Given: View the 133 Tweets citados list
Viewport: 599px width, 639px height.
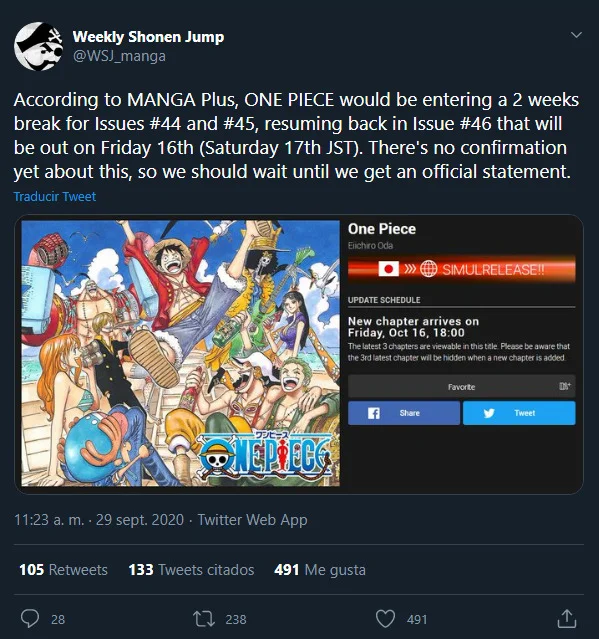Looking at the screenshot, I should (191, 569).
